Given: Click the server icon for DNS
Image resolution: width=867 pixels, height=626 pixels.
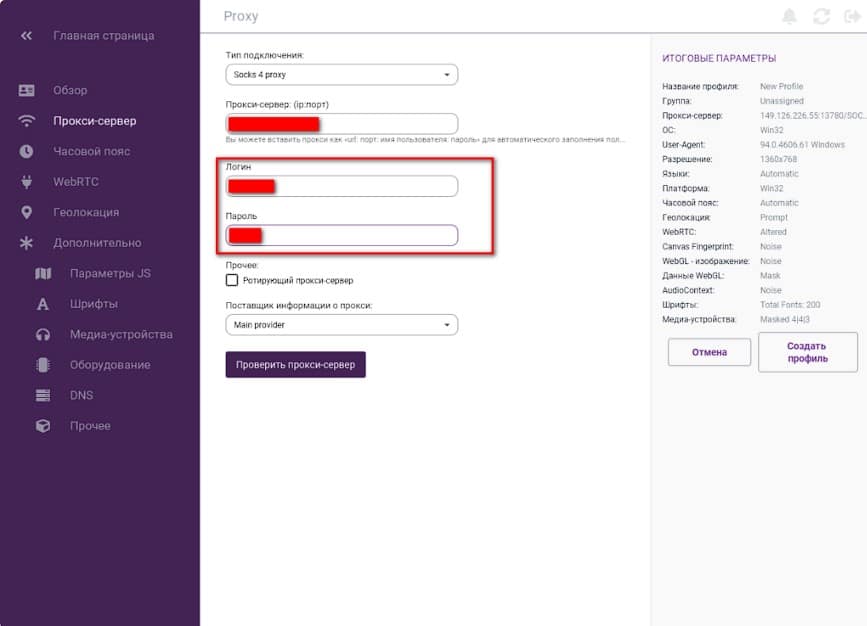Looking at the screenshot, I should point(43,396).
